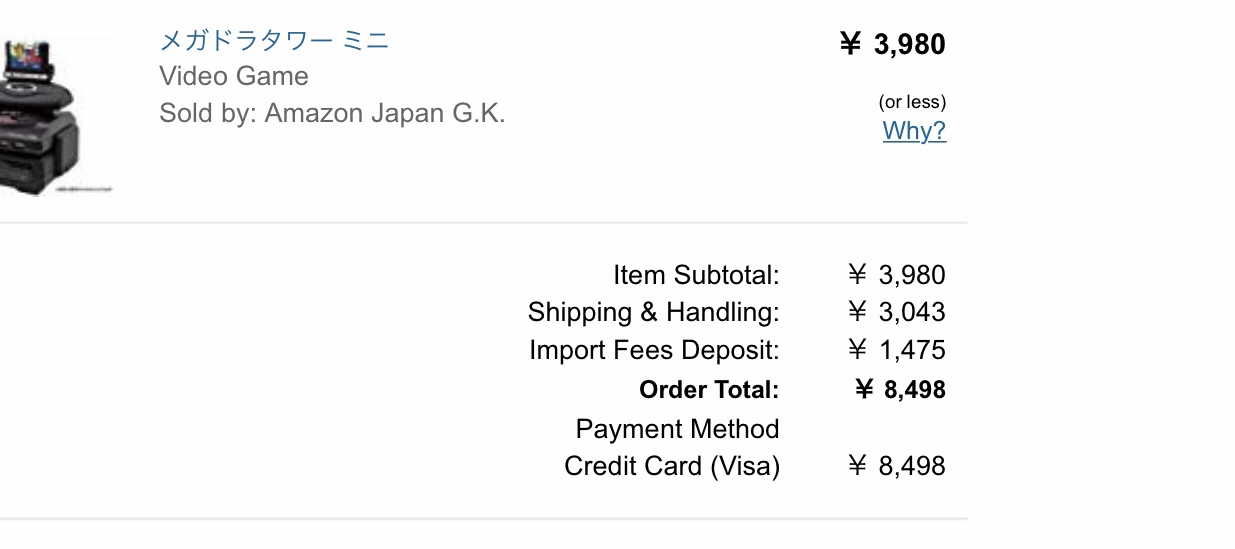
Task: Click the ¥ 3,980 item subtotal amount
Action: [x=896, y=275]
